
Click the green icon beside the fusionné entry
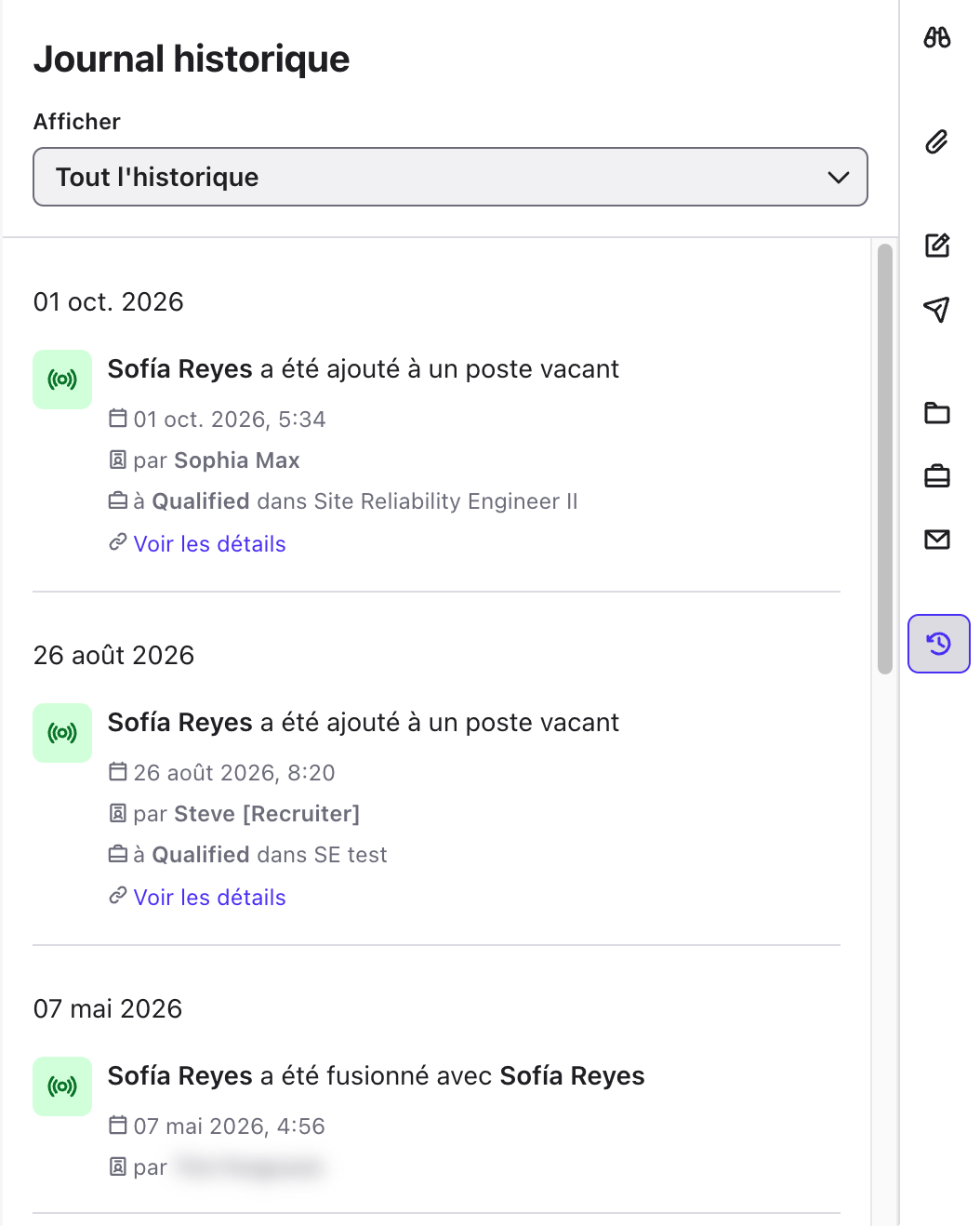pyautogui.click(x=62, y=1086)
